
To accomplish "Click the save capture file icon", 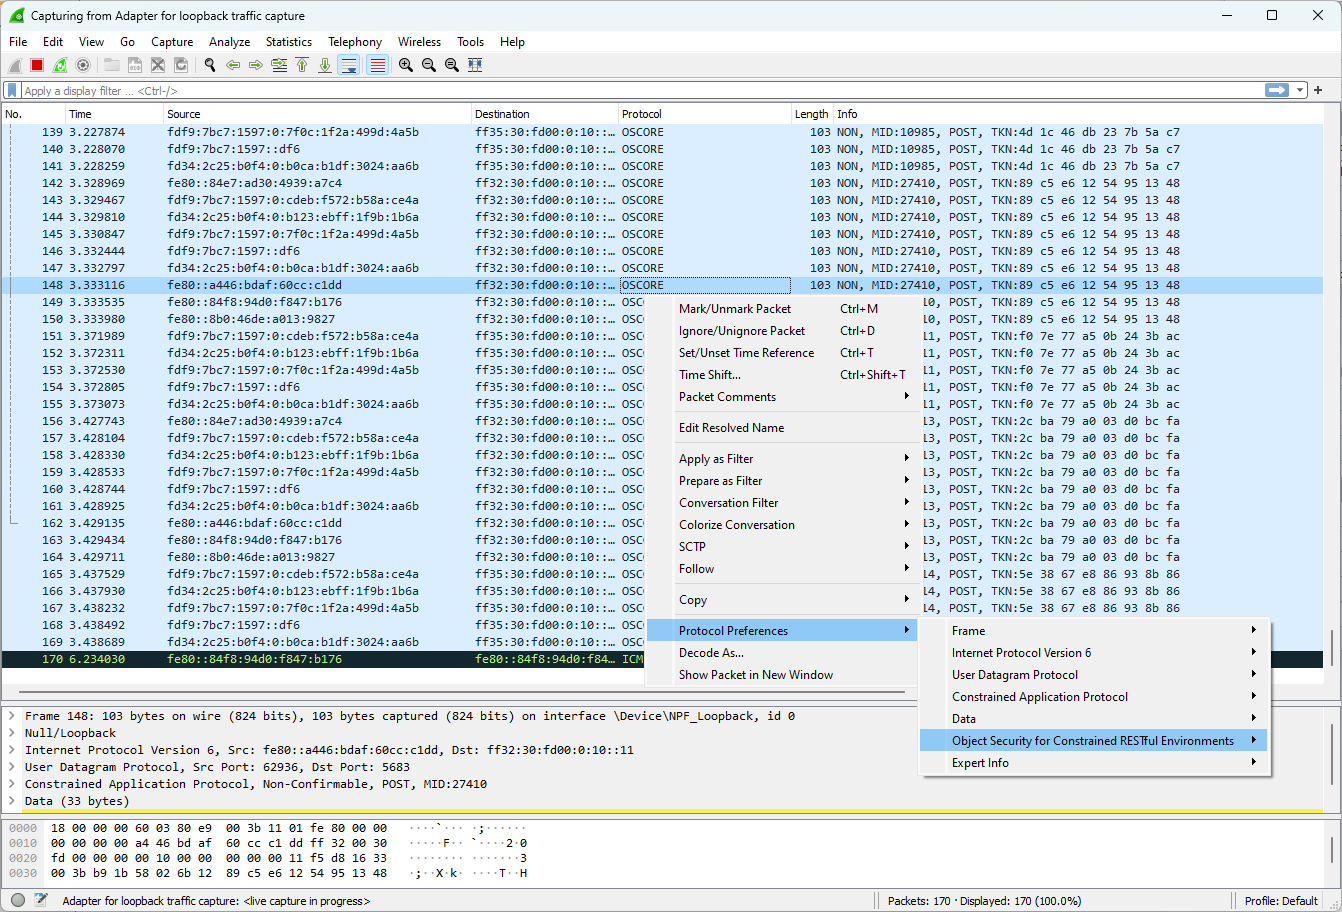I will click(135, 65).
